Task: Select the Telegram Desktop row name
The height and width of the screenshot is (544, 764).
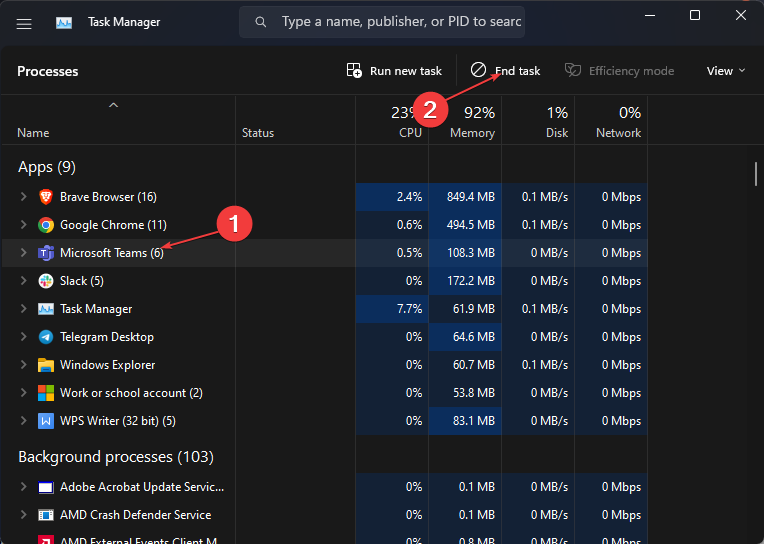Action: coord(107,337)
